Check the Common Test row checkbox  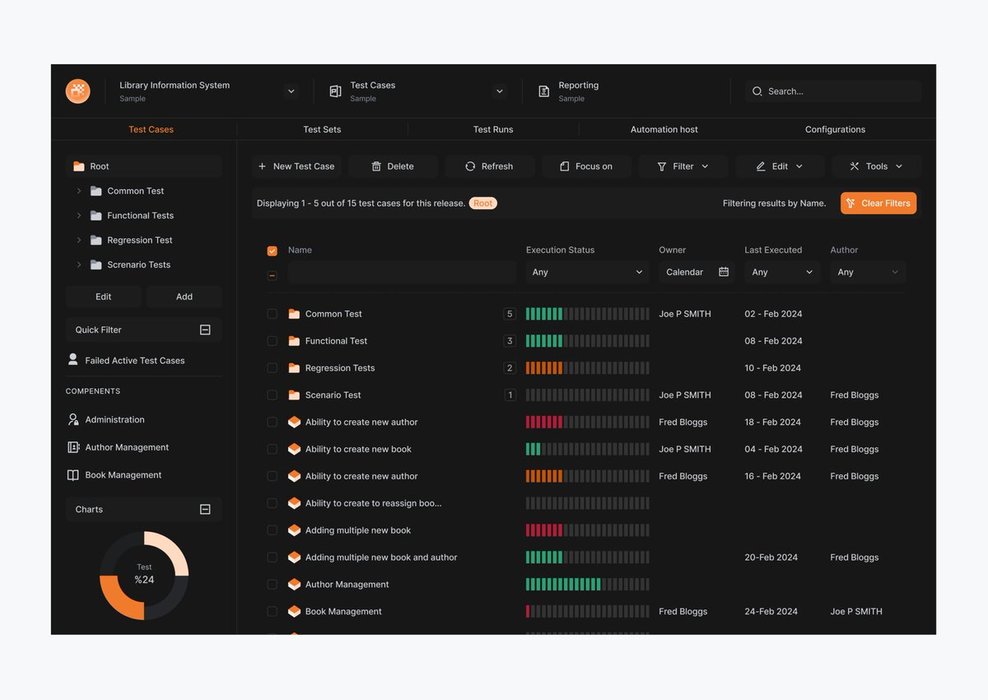[272, 314]
